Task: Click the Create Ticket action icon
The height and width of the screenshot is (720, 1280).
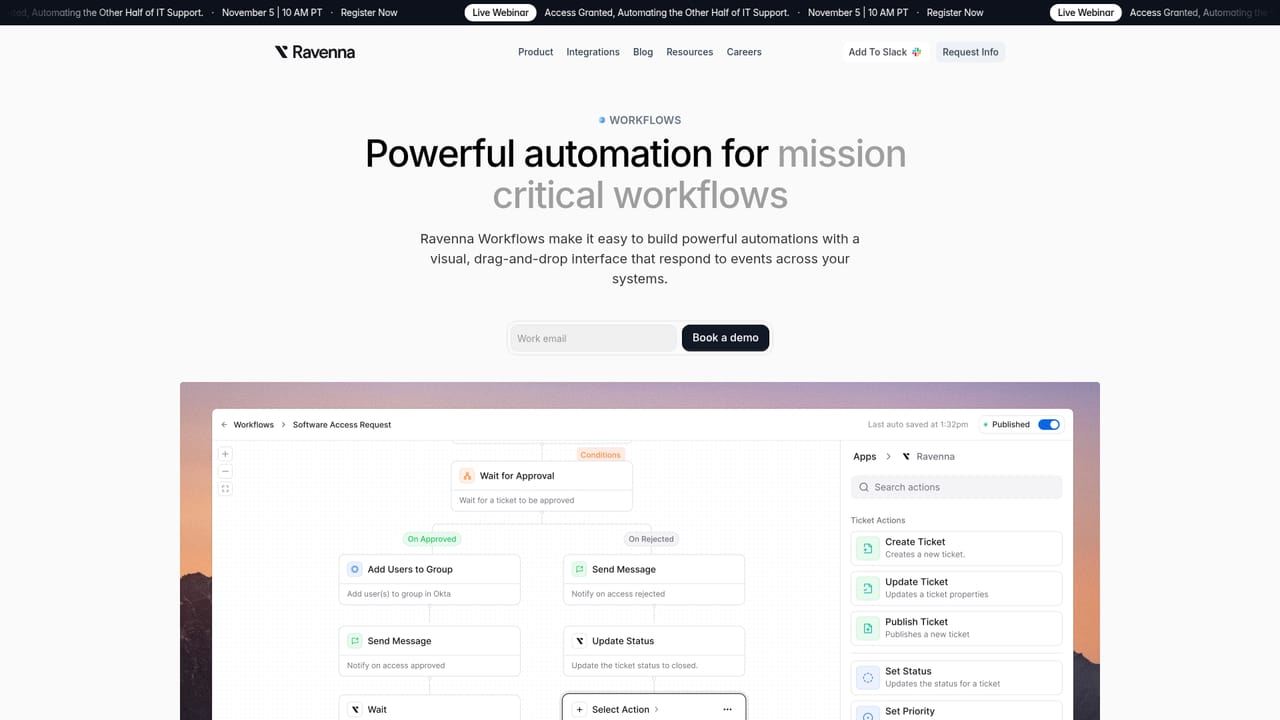Action: pos(867,548)
